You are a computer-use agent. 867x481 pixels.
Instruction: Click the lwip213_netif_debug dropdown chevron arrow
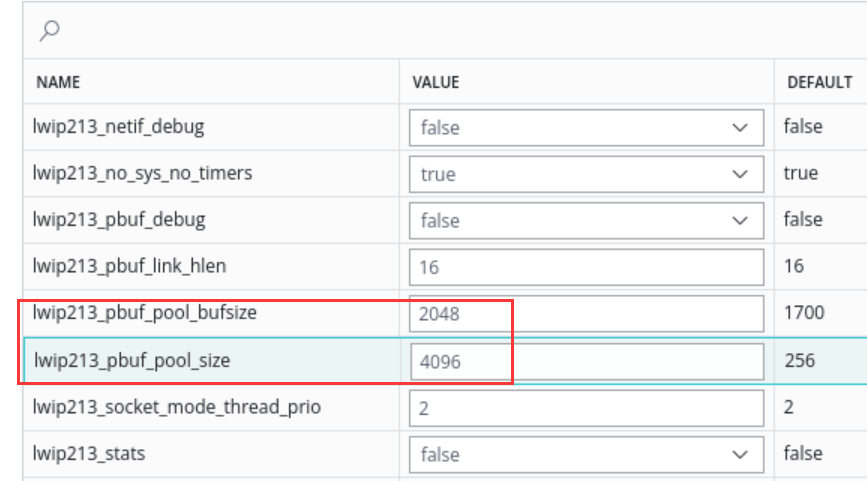[740, 128]
